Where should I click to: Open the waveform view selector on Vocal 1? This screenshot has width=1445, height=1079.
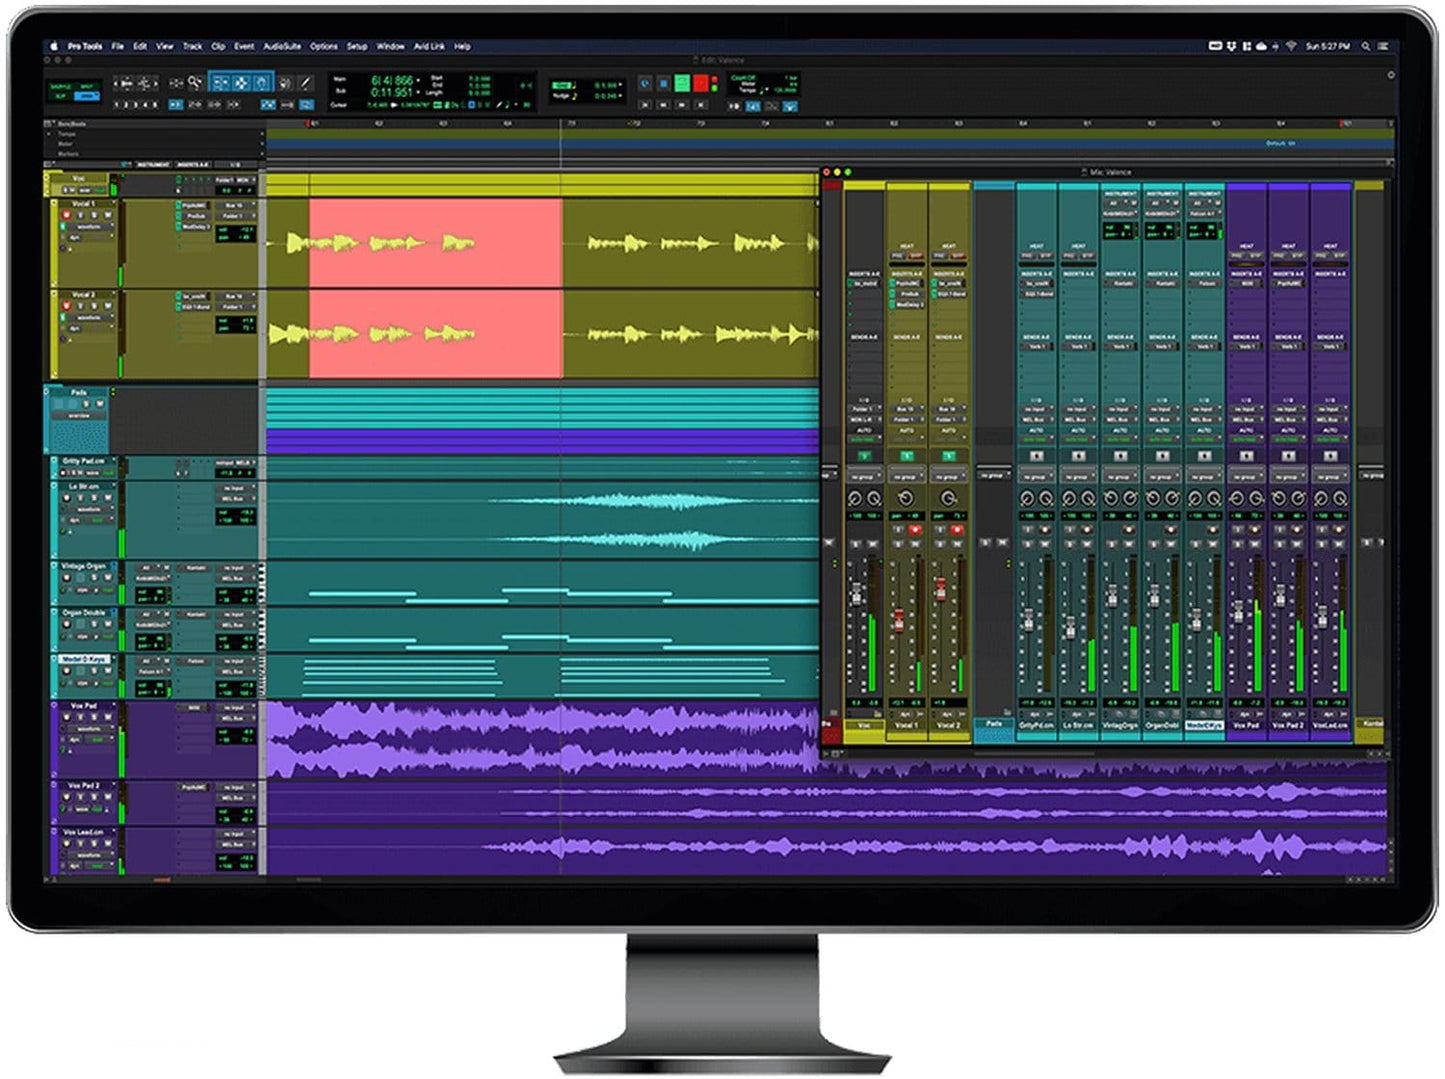coord(89,227)
